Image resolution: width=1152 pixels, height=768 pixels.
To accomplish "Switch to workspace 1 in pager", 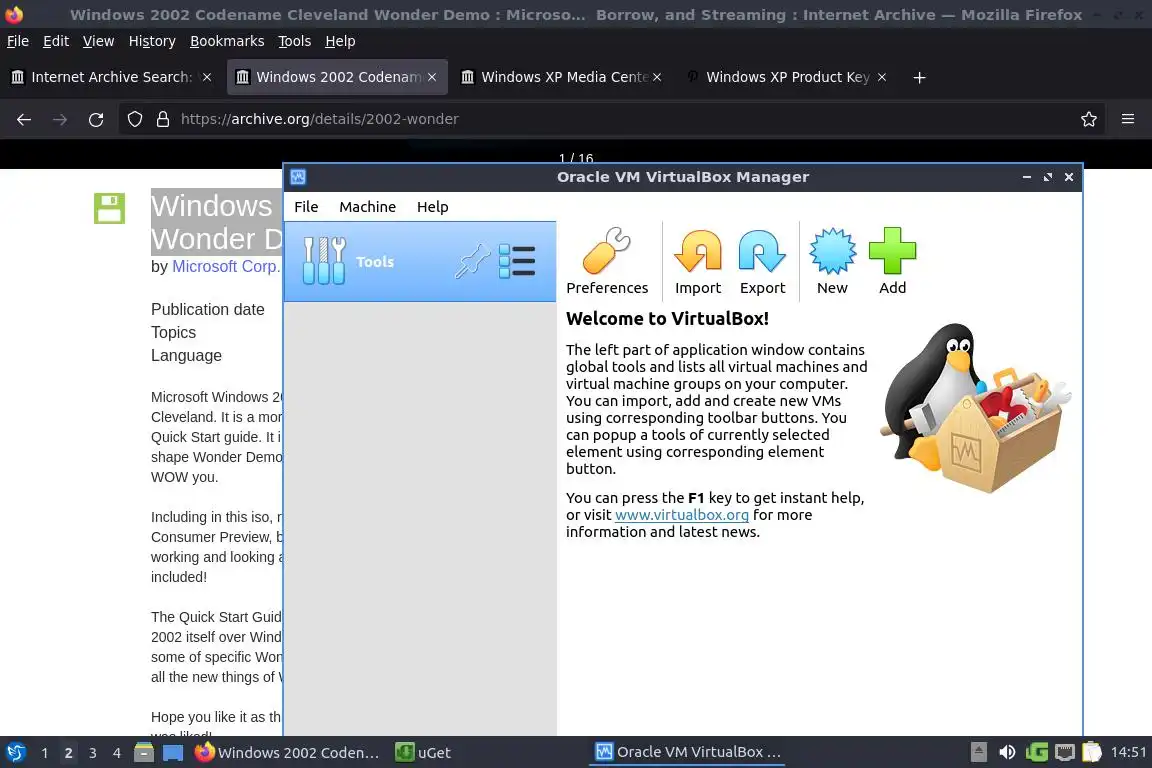I will (x=45, y=753).
